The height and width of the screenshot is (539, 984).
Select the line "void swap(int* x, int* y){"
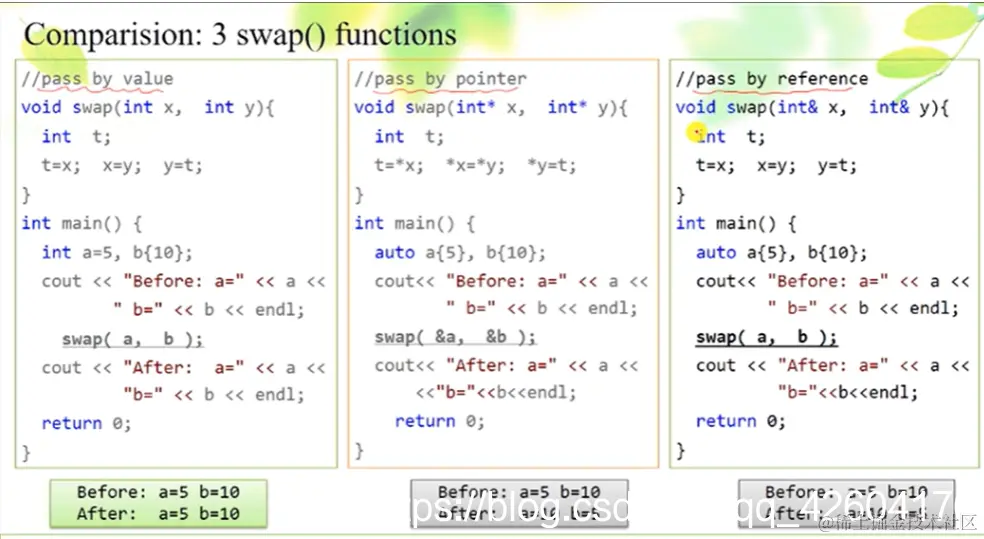click(490, 107)
